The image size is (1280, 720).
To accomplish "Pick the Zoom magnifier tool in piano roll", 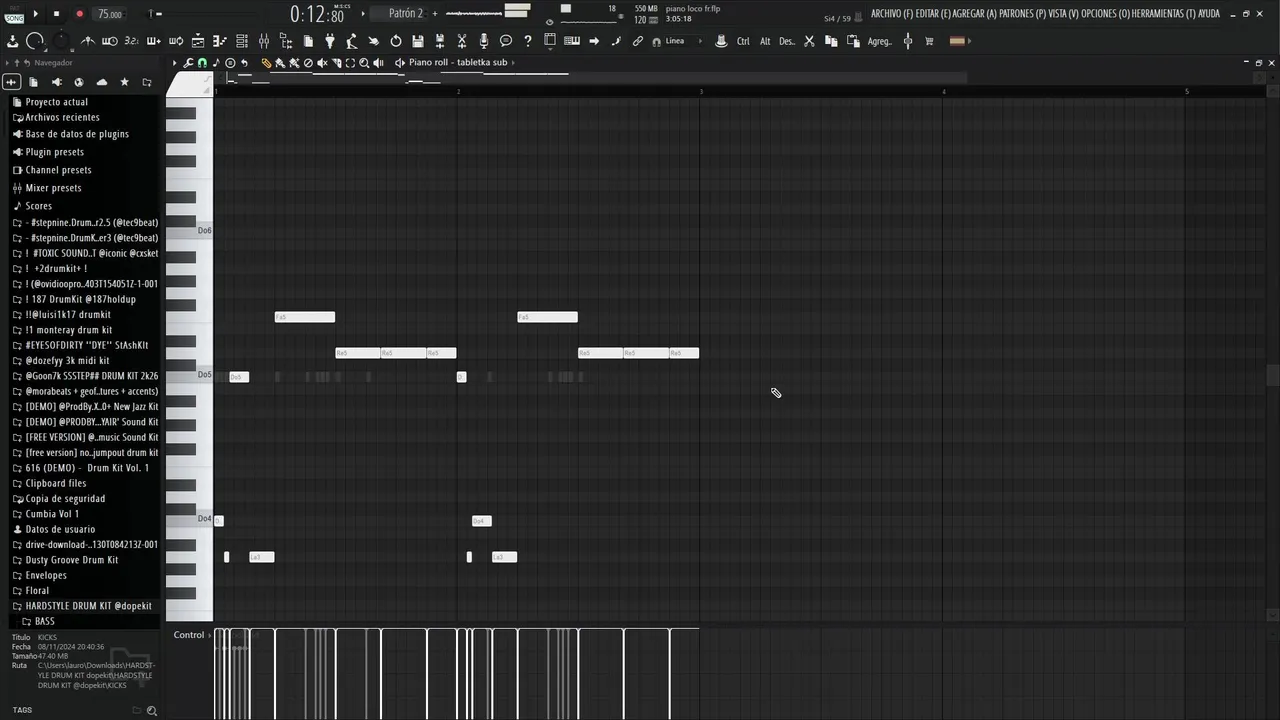I will (x=364, y=63).
